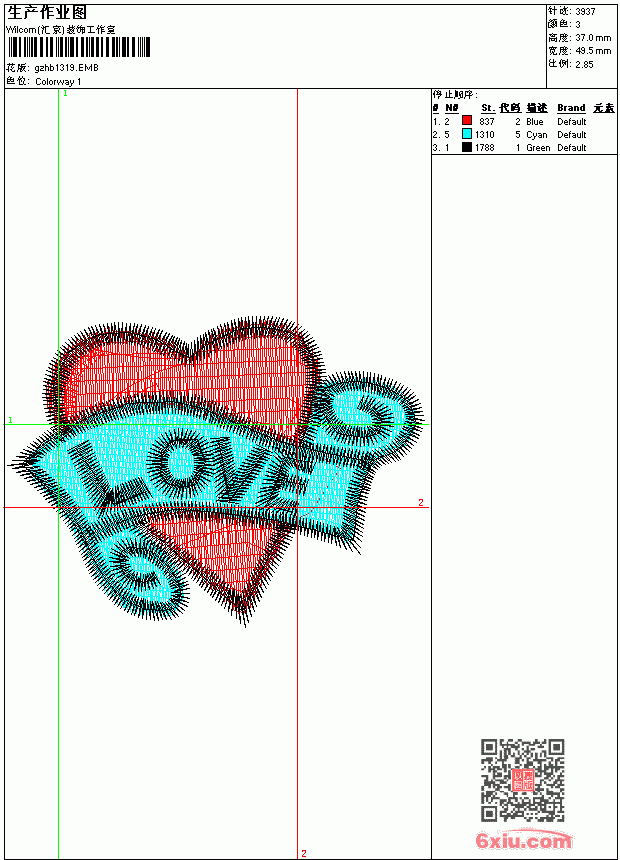Click the cyan ribbon curl at lower left
Image resolution: width=620 pixels, height=860 pixels.
coord(137,570)
